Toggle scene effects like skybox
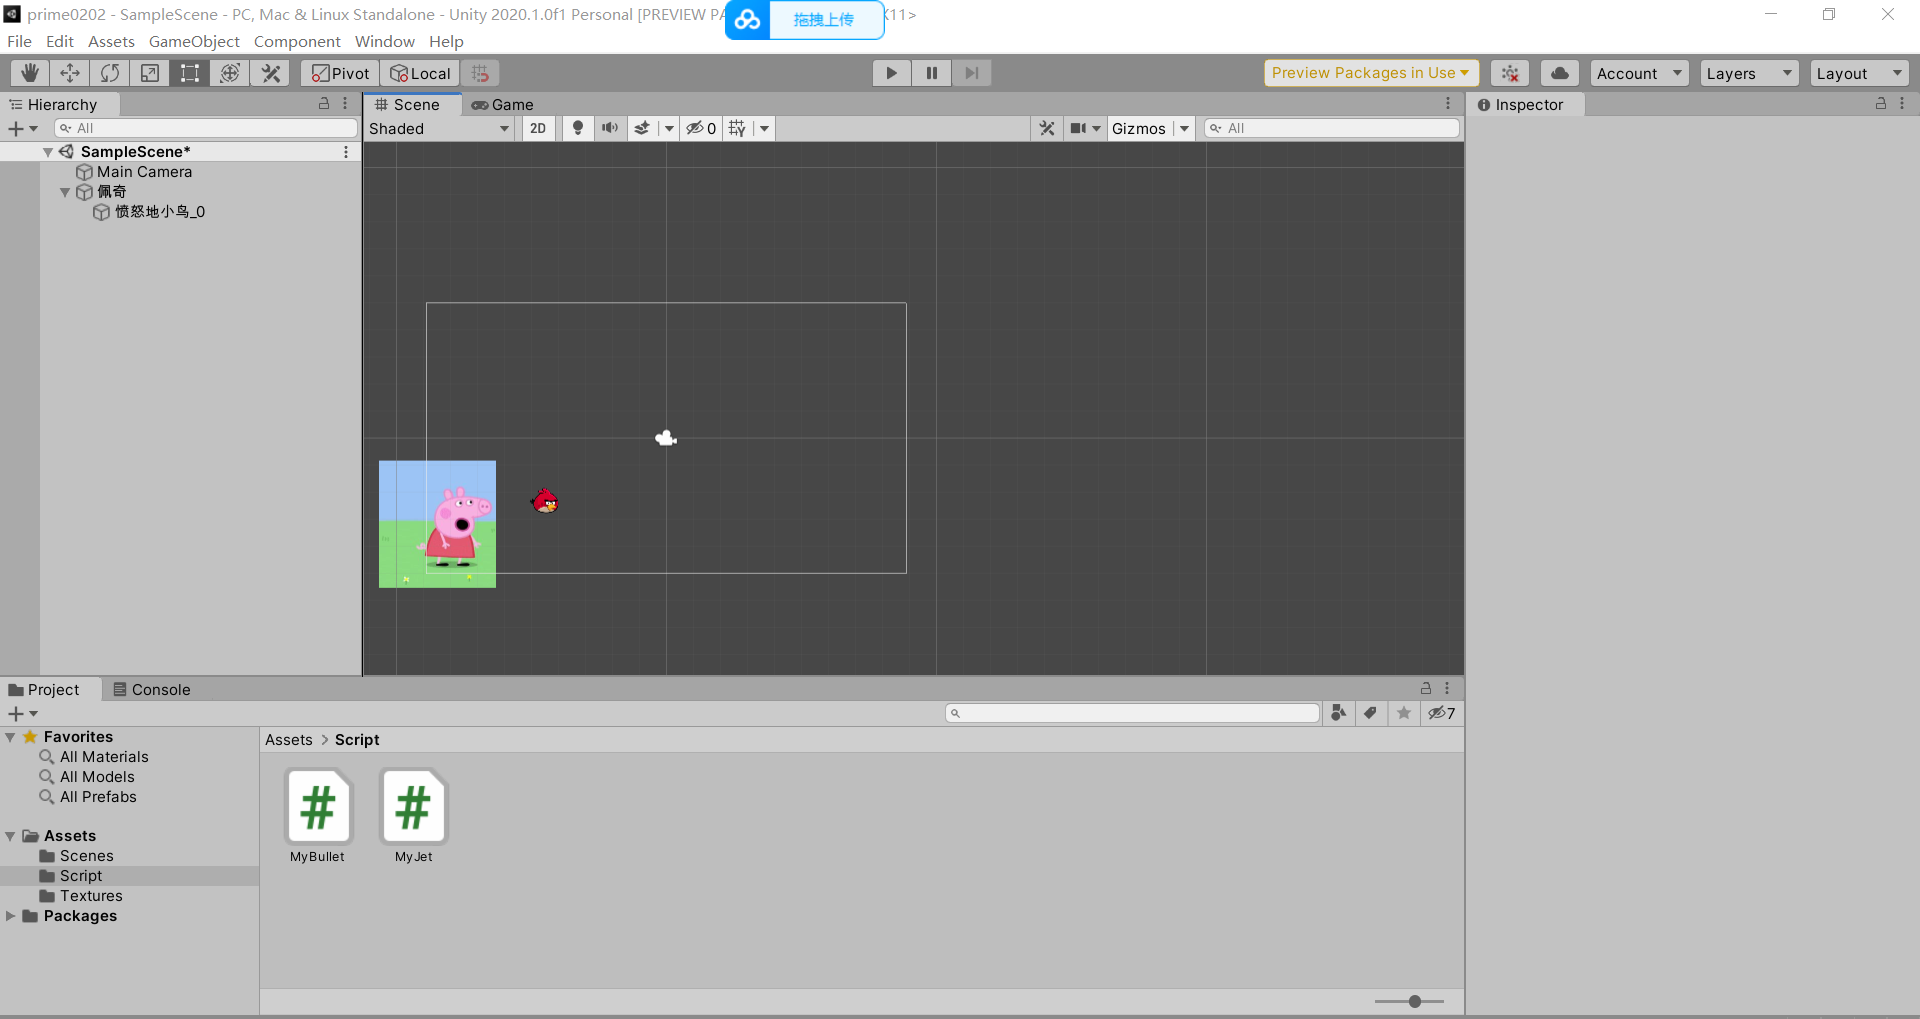The image size is (1920, 1019). [642, 128]
